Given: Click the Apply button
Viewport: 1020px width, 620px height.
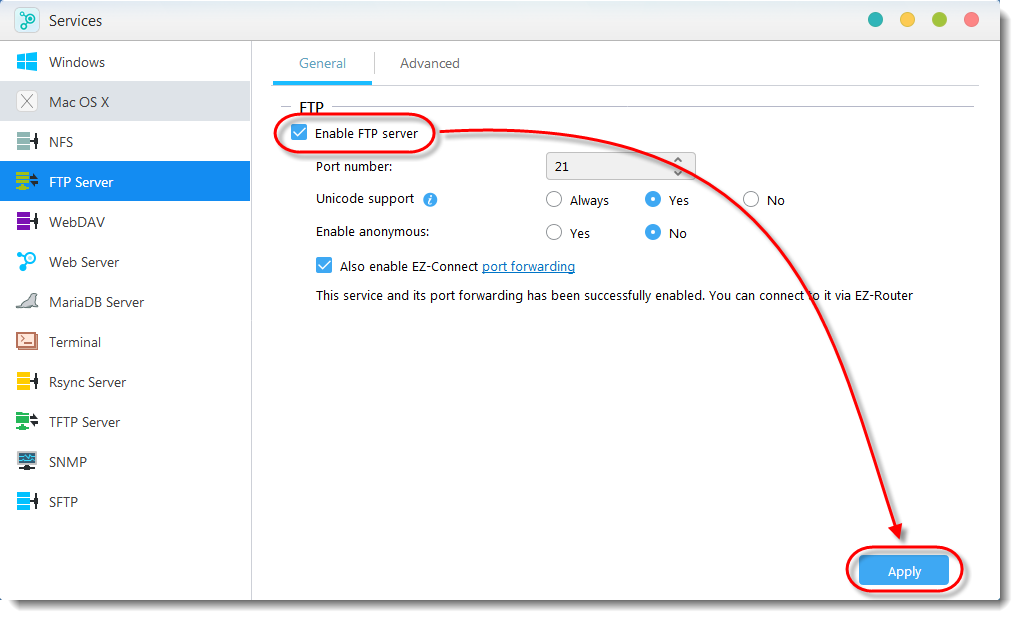Looking at the screenshot, I should [903, 570].
